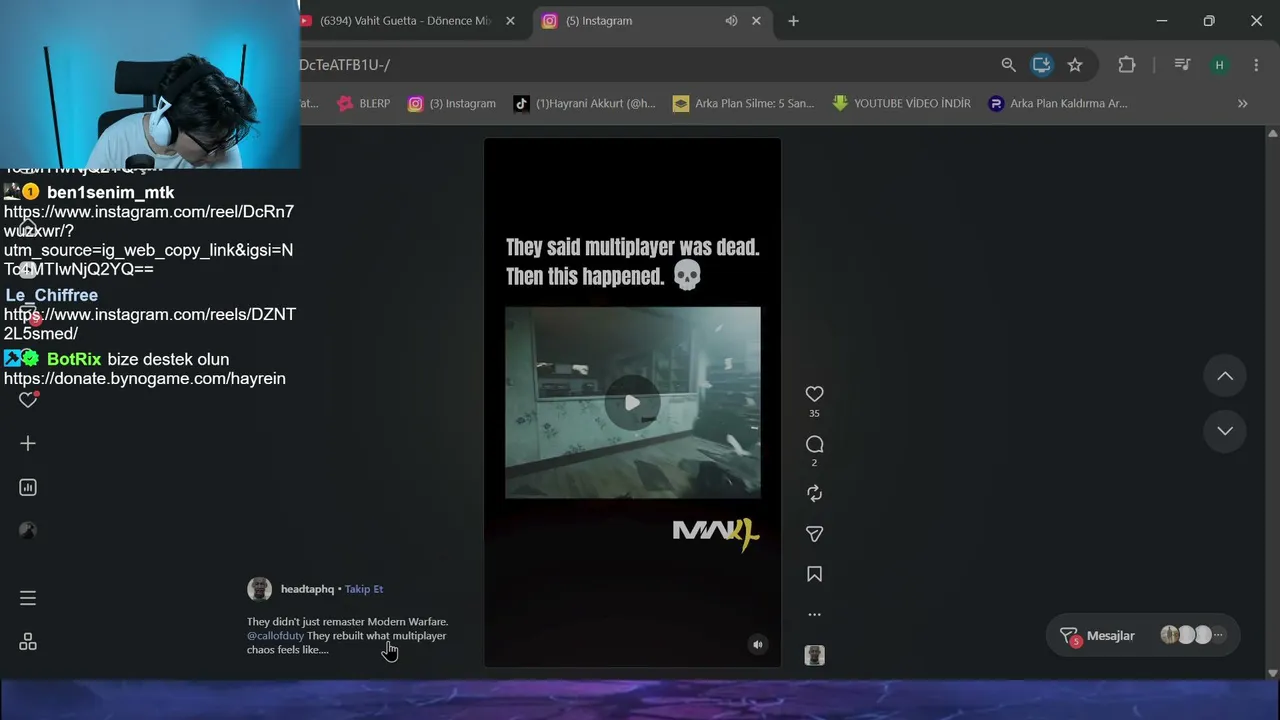Viewport: 1280px width, 720px height.
Task: Play the paused reel video
Action: (x=632, y=402)
